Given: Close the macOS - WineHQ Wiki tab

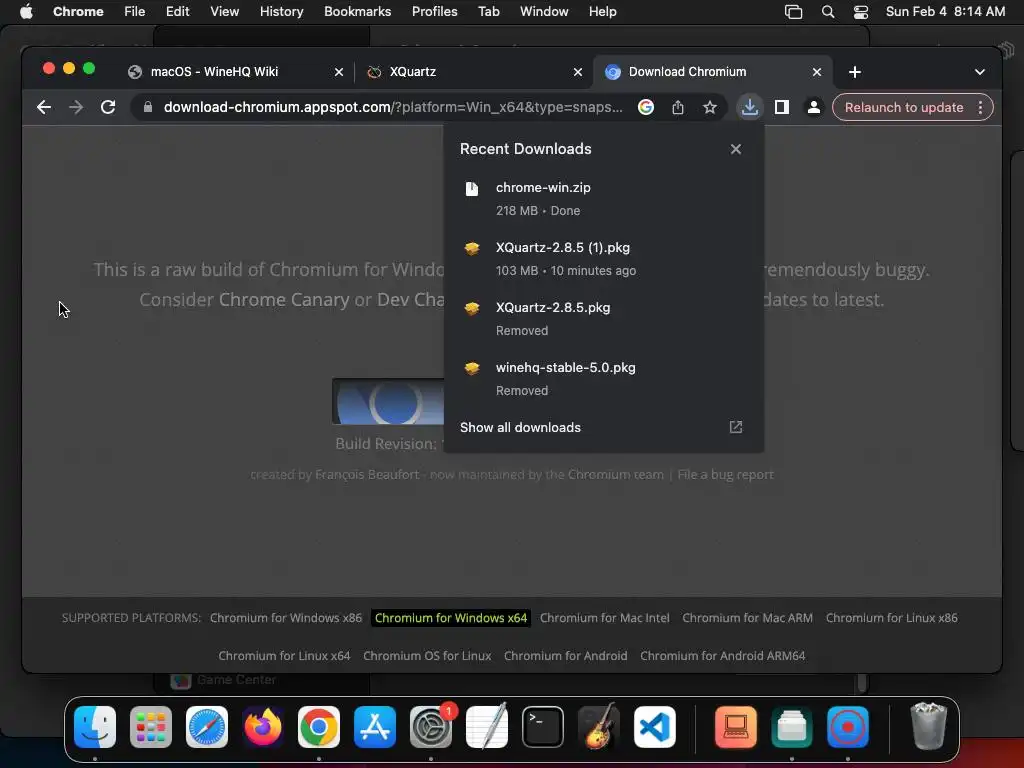Looking at the screenshot, I should [338, 72].
